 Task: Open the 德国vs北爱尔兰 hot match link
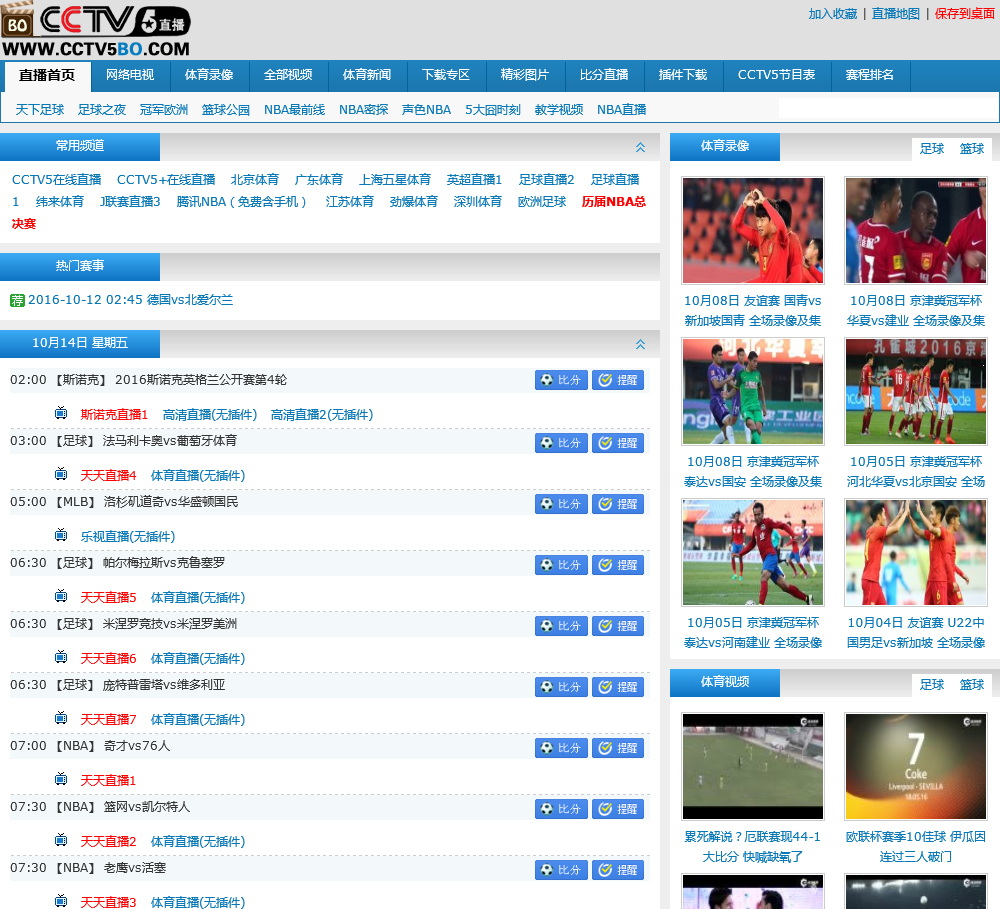point(190,300)
